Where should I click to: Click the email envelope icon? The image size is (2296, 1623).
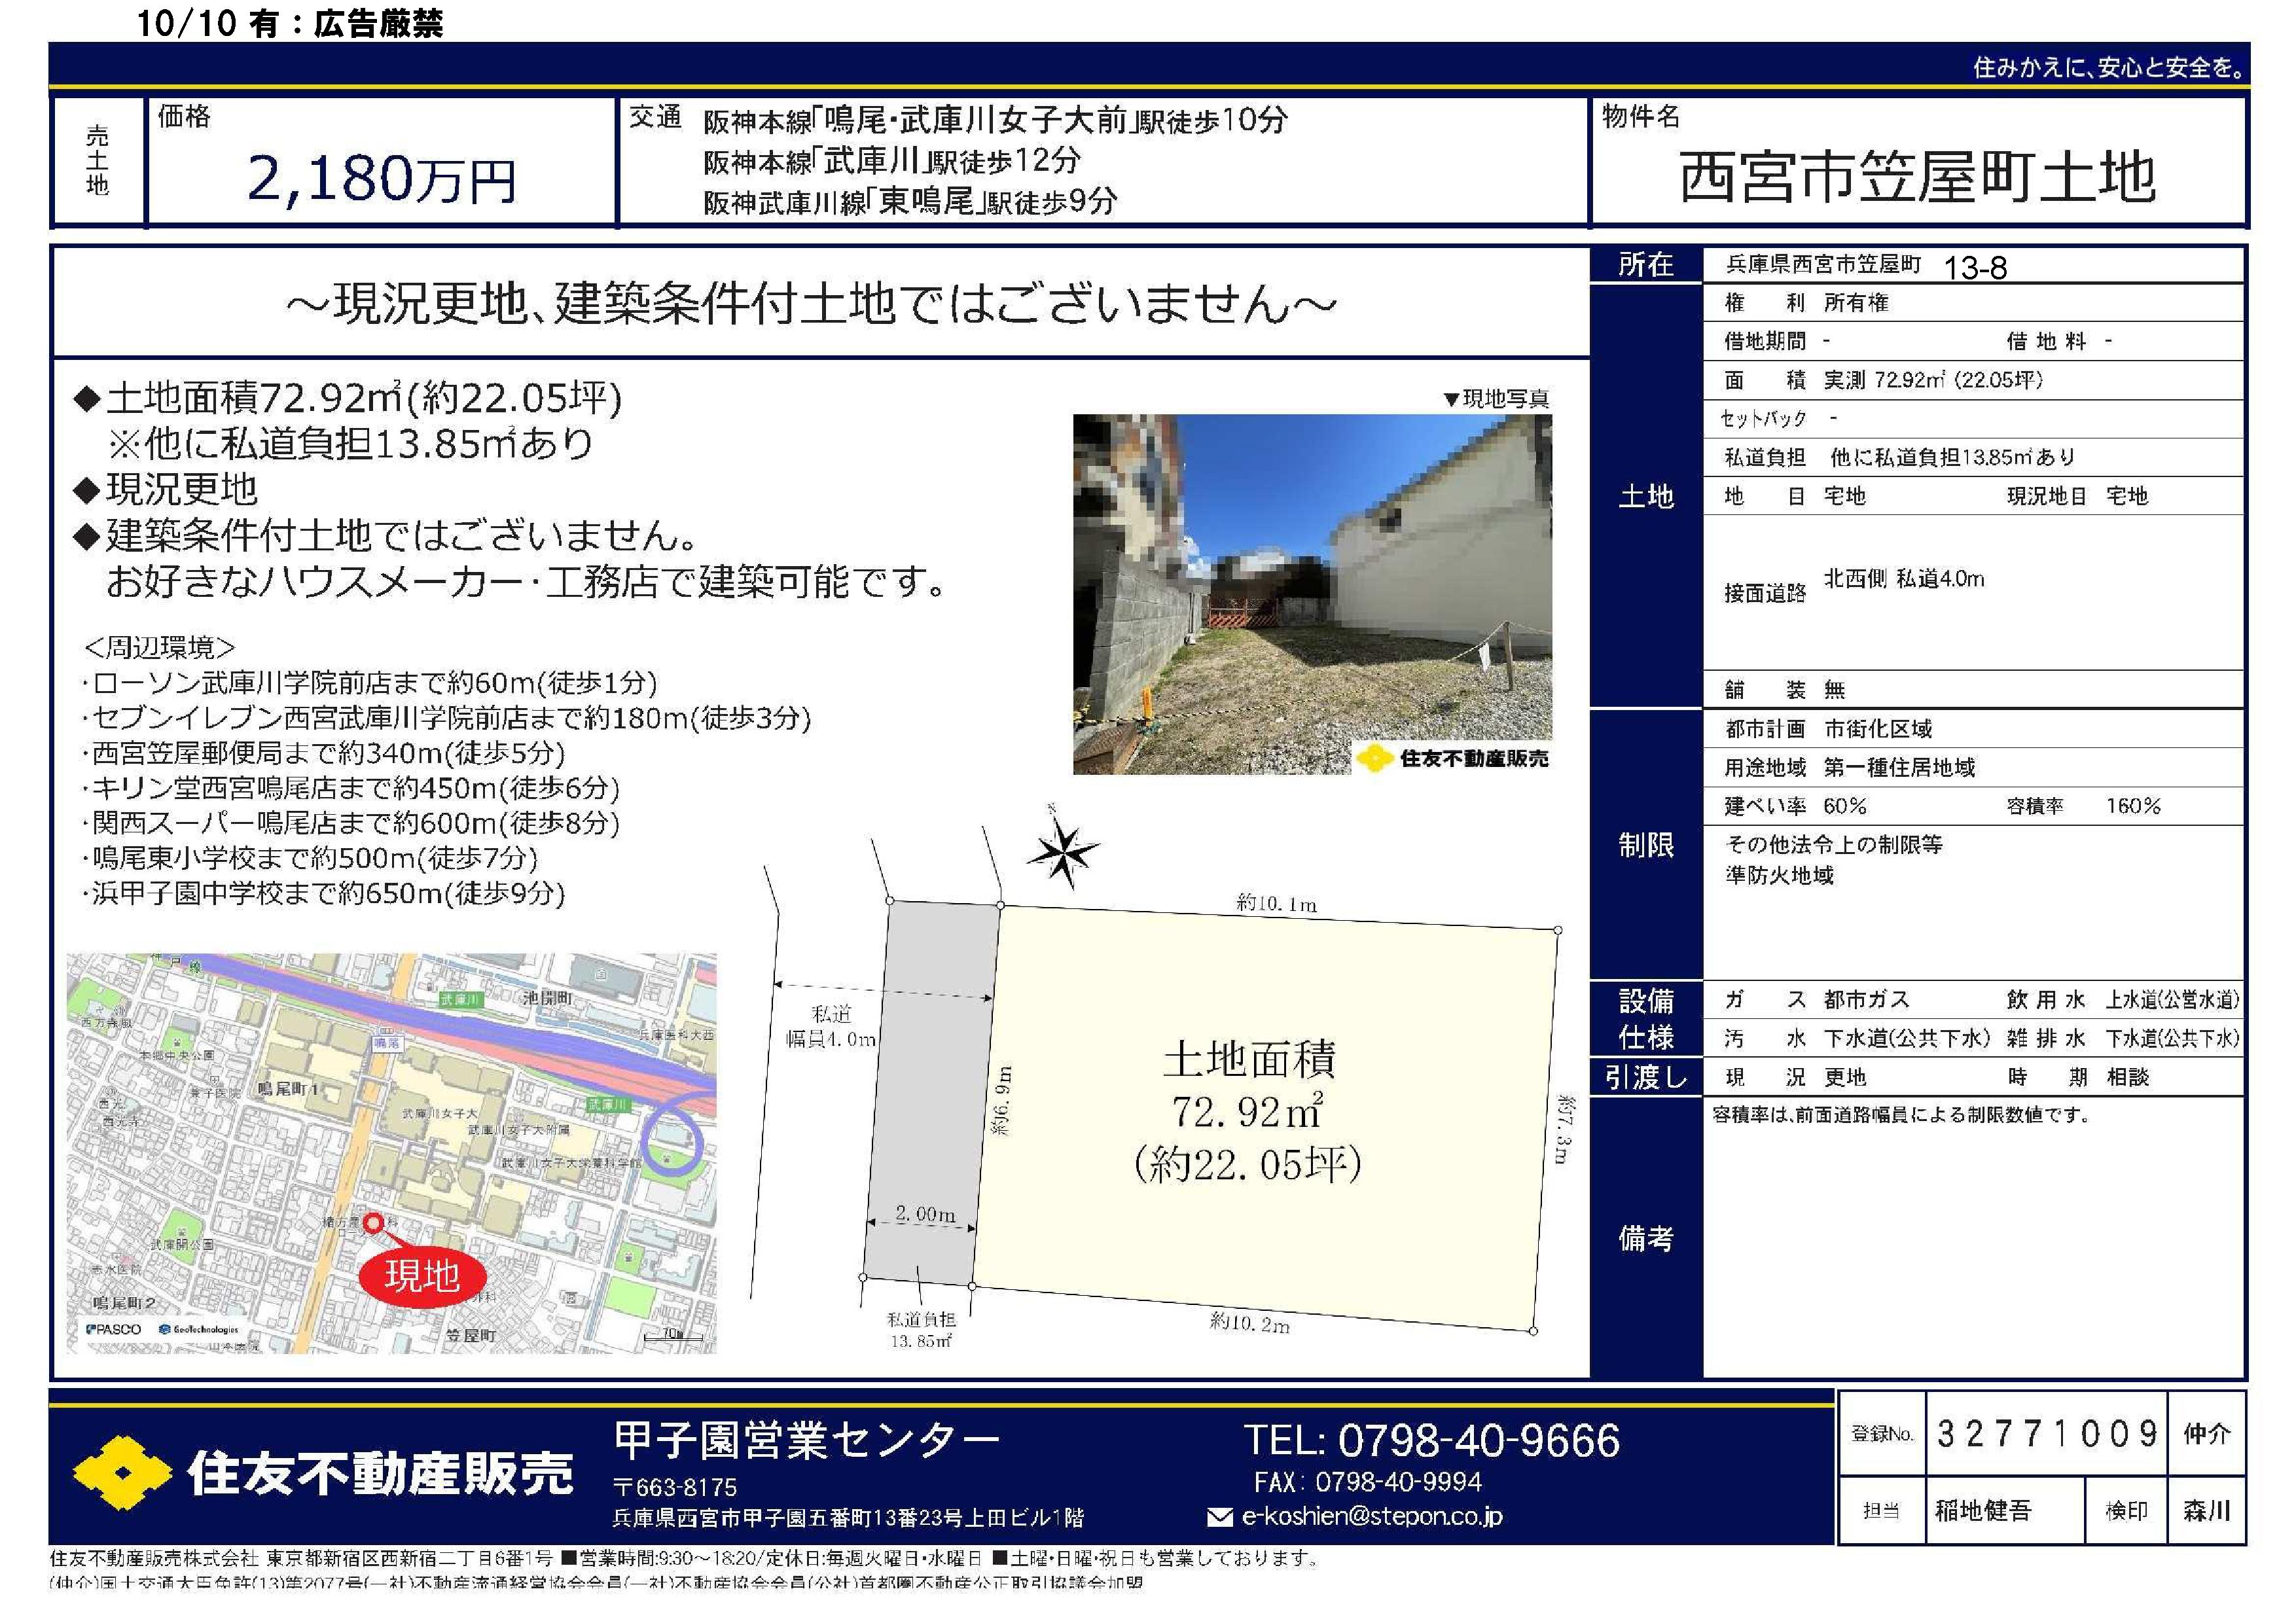[x=1219, y=1518]
